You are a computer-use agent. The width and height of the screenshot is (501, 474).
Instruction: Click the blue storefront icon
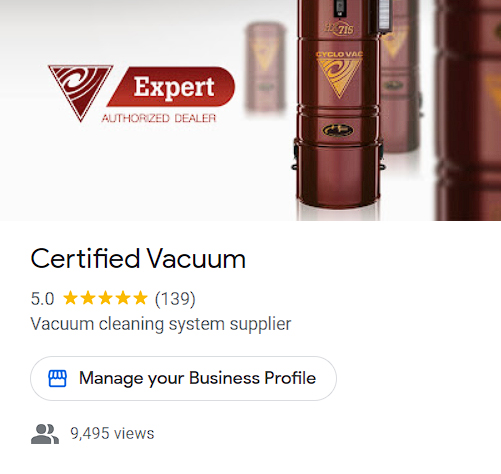pyautogui.click(x=58, y=378)
